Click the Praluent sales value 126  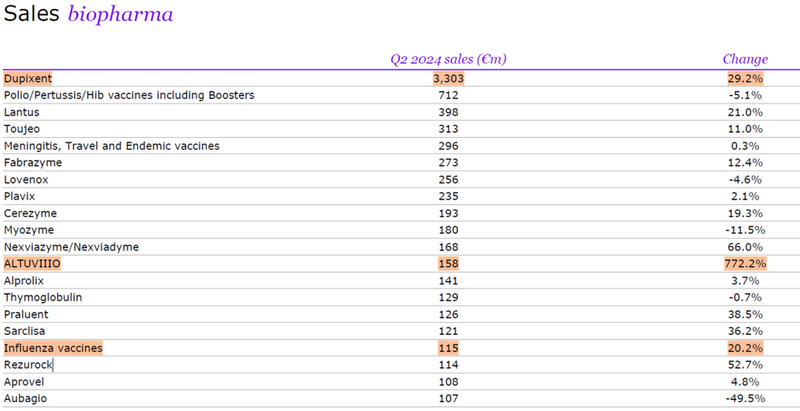pos(448,314)
